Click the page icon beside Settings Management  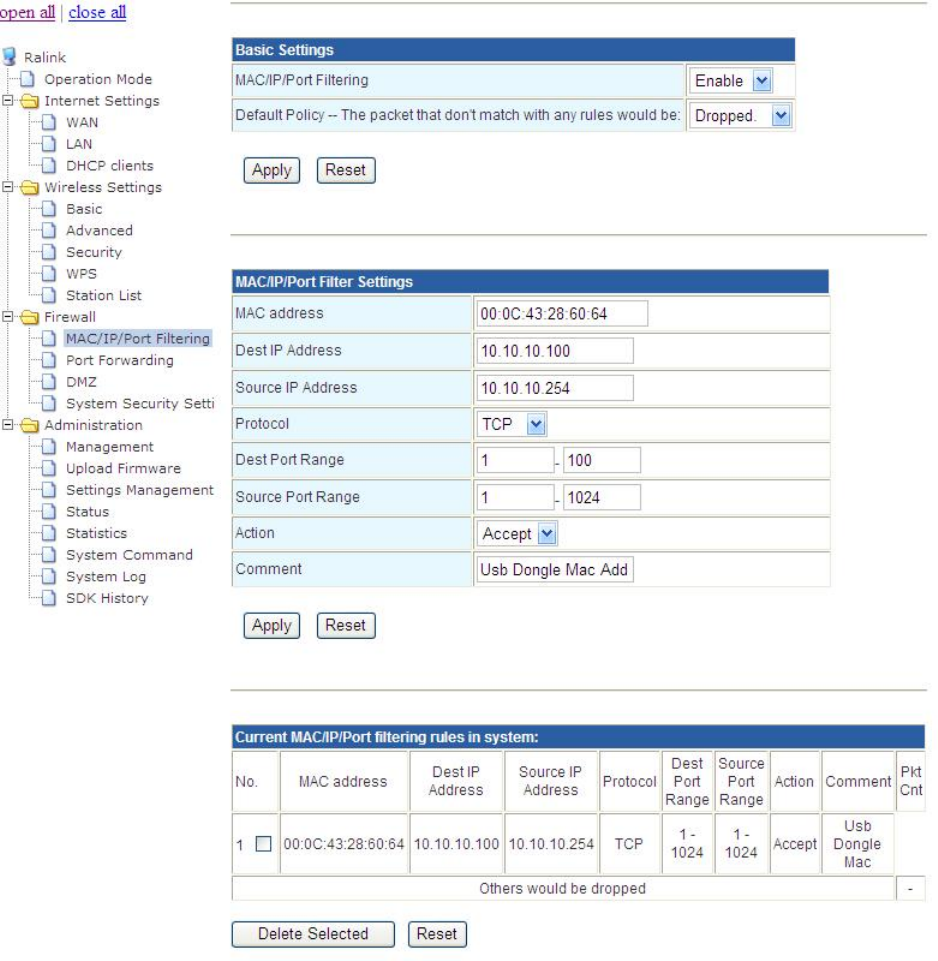point(49,490)
